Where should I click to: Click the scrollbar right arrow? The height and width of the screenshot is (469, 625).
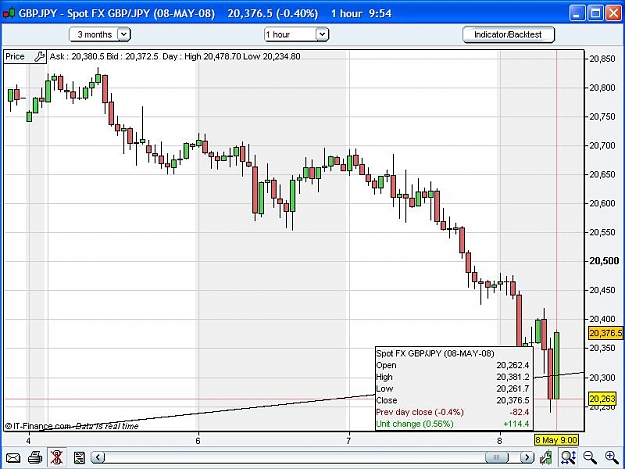pos(527,457)
